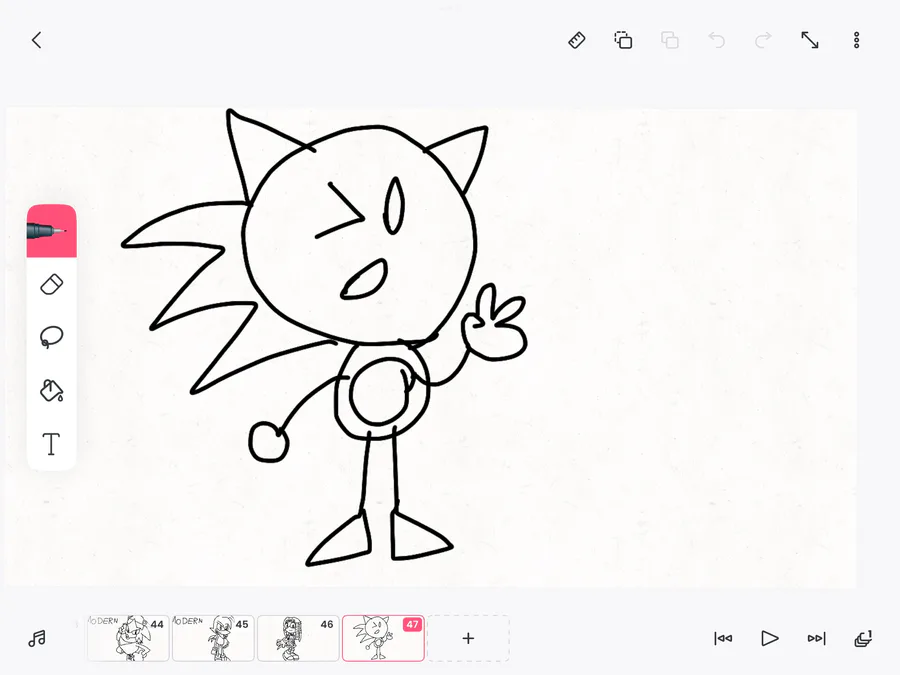The height and width of the screenshot is (675, 900).
Task: Play the animation
Action: pyautogui.click(x=770, y=638)
